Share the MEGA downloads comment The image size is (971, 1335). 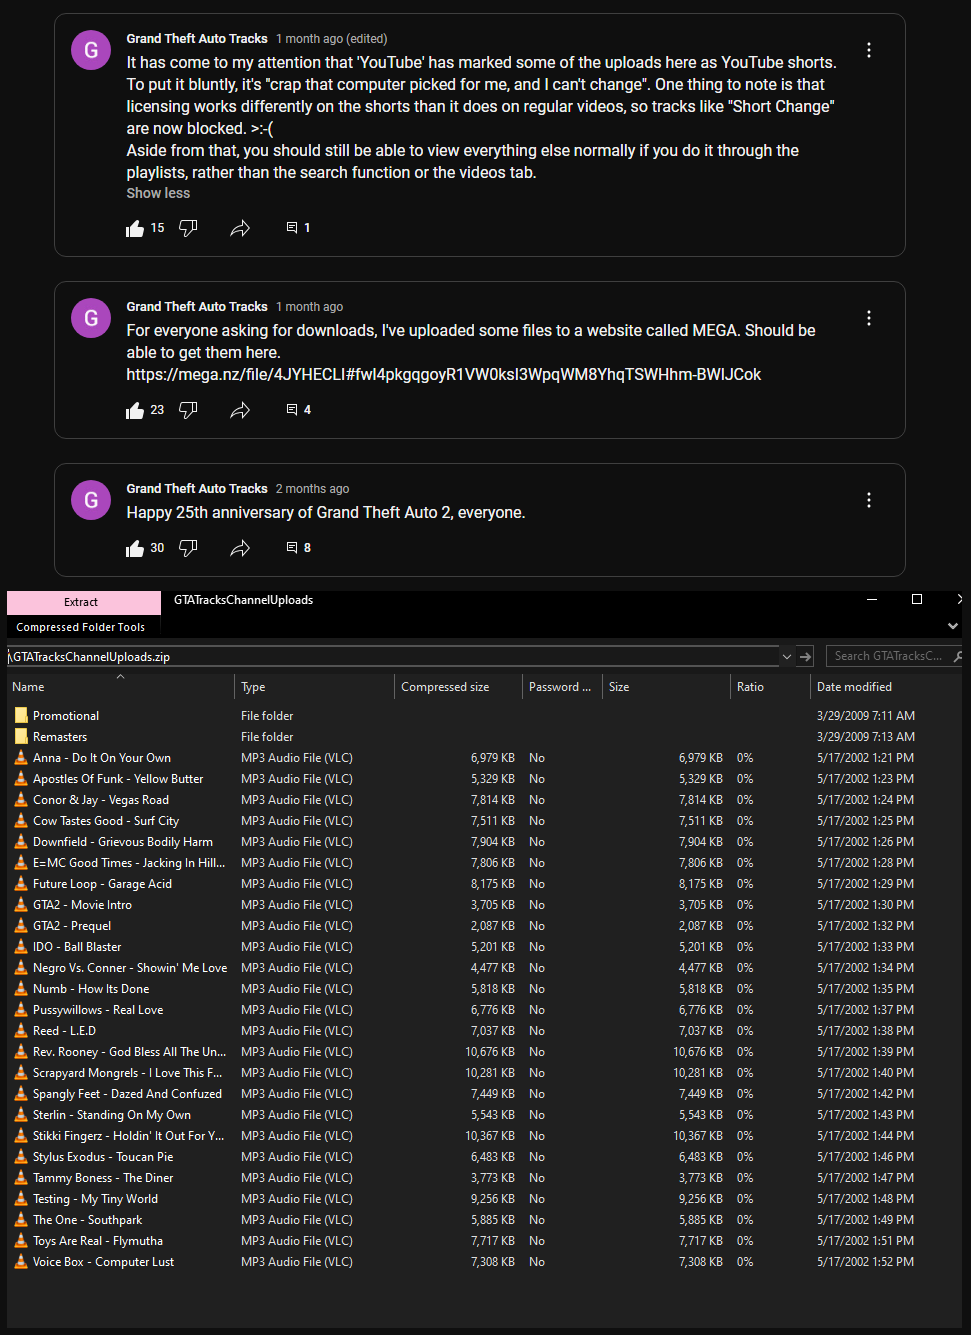pyautogui.click(x=240, y=411)
